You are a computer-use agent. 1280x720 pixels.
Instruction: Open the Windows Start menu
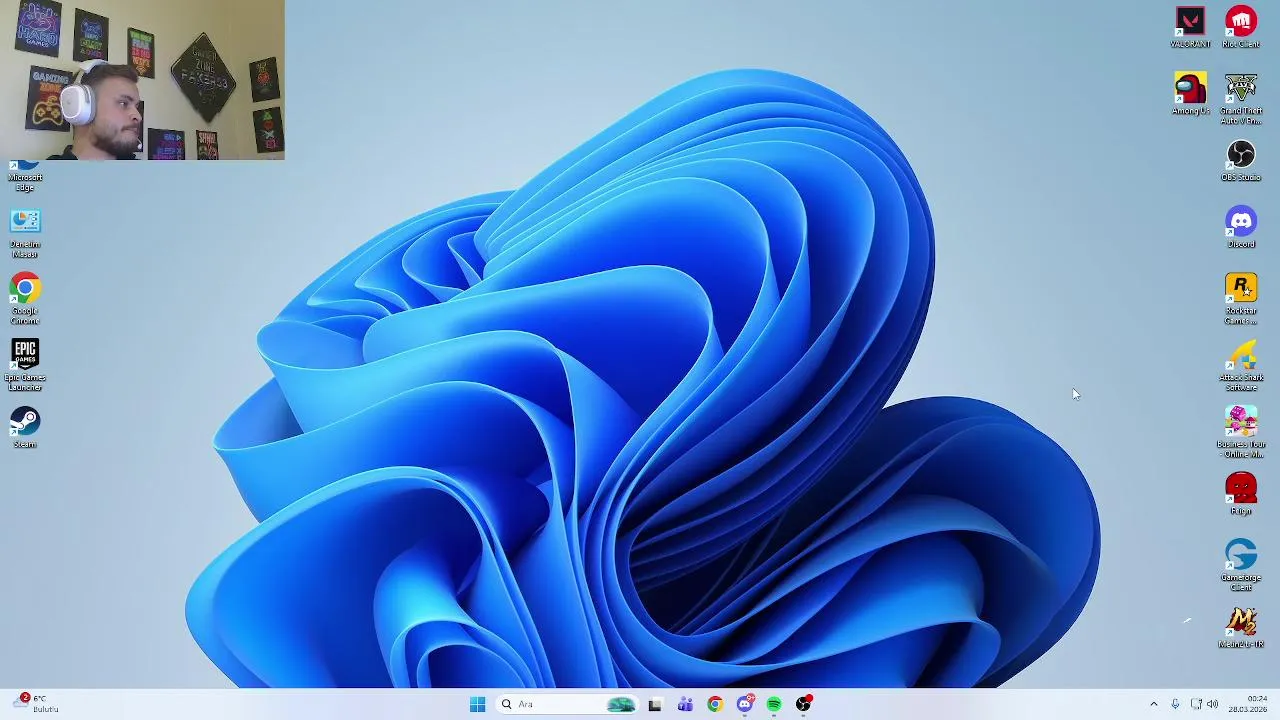pos(477,704)
